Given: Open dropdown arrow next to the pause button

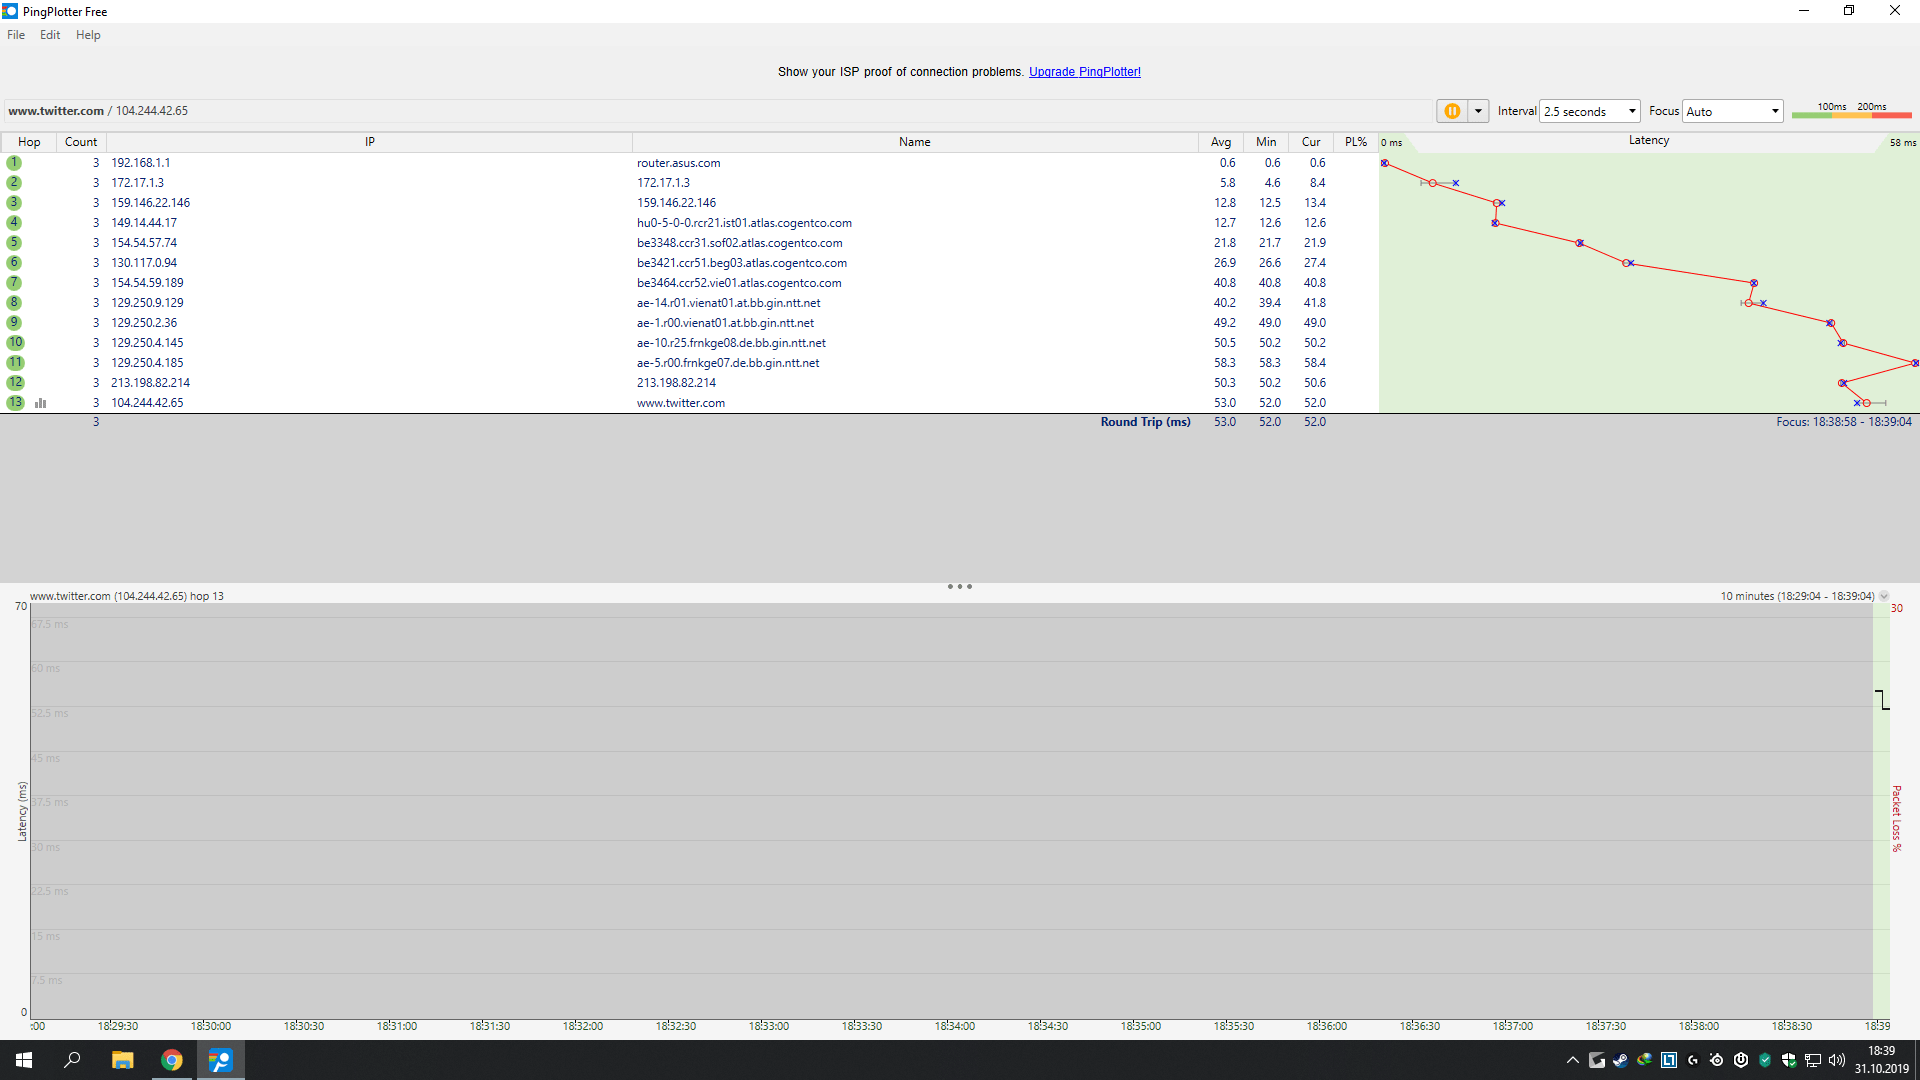Looking at the screenshot, I should click(x=1478, y=111).
